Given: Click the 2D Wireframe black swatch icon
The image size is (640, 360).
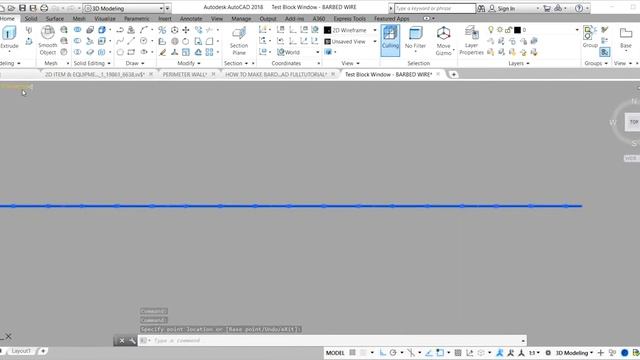Looking at the screenshot, I should (327, 30).
